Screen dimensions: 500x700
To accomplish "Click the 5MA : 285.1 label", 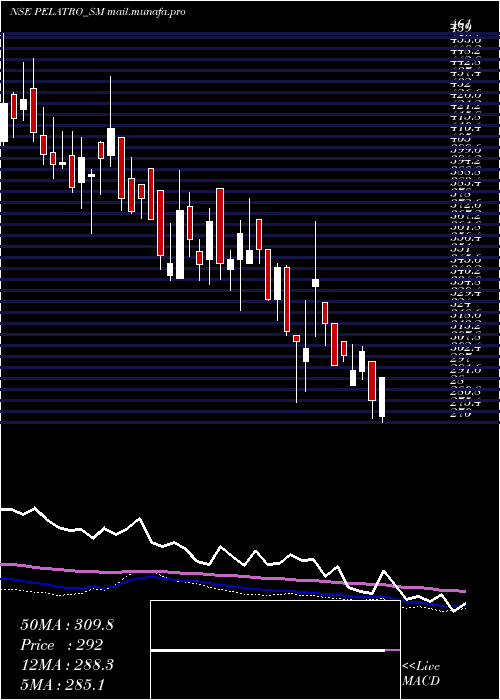I will pyautogui.click(x=62, y=685).
